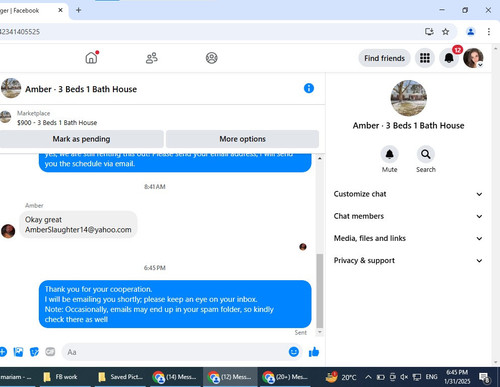Click the install app icon in address bar
Screen dimensions: 500x387
[429, 32]
